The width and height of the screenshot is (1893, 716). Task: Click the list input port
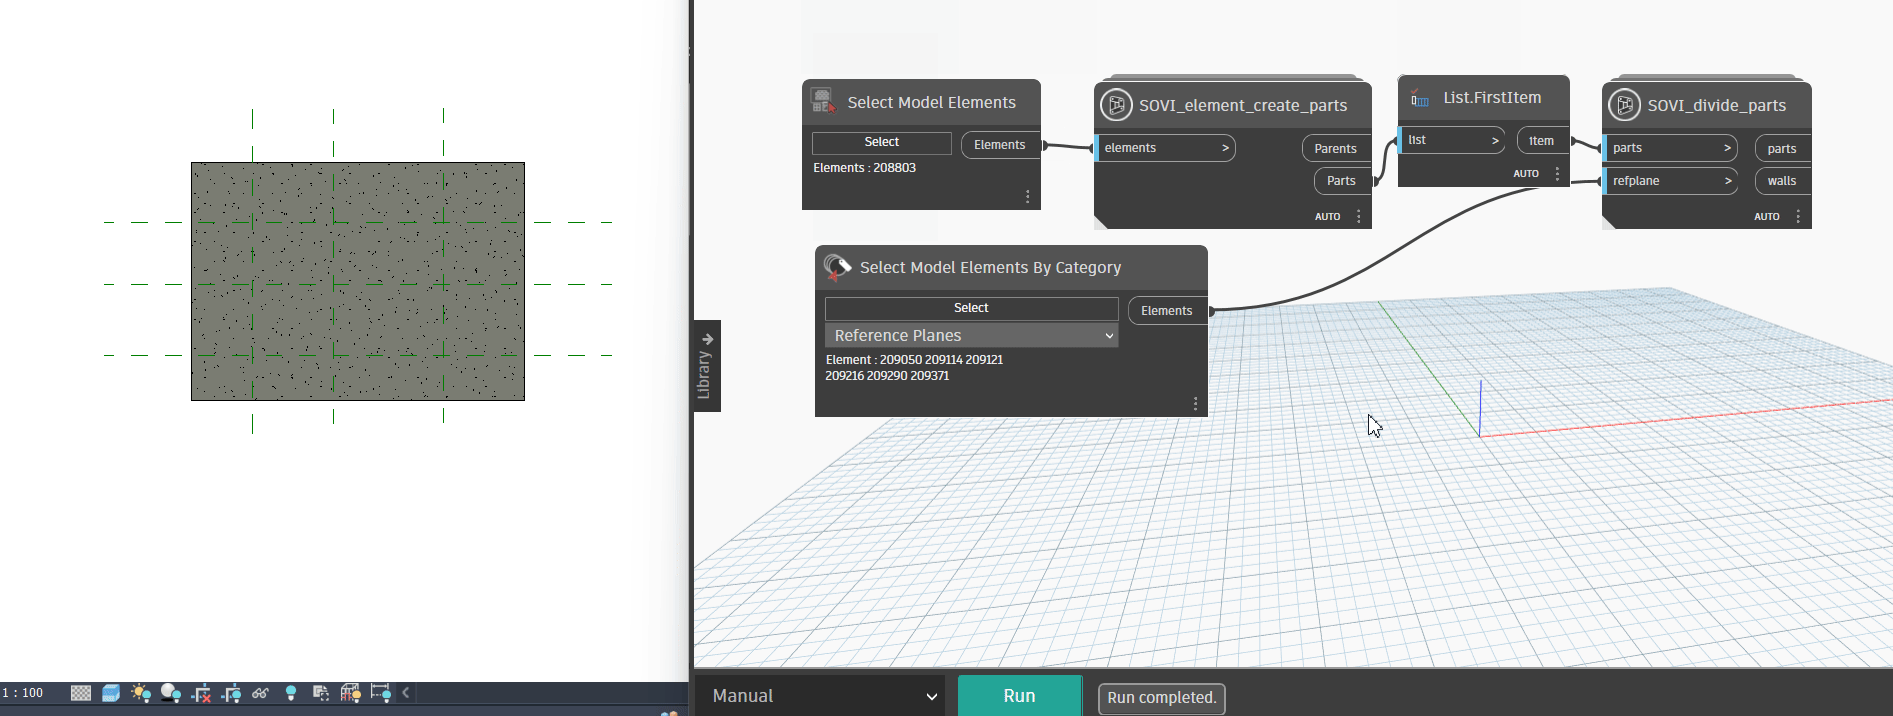pyautogui.click(x=1451, y=140)
